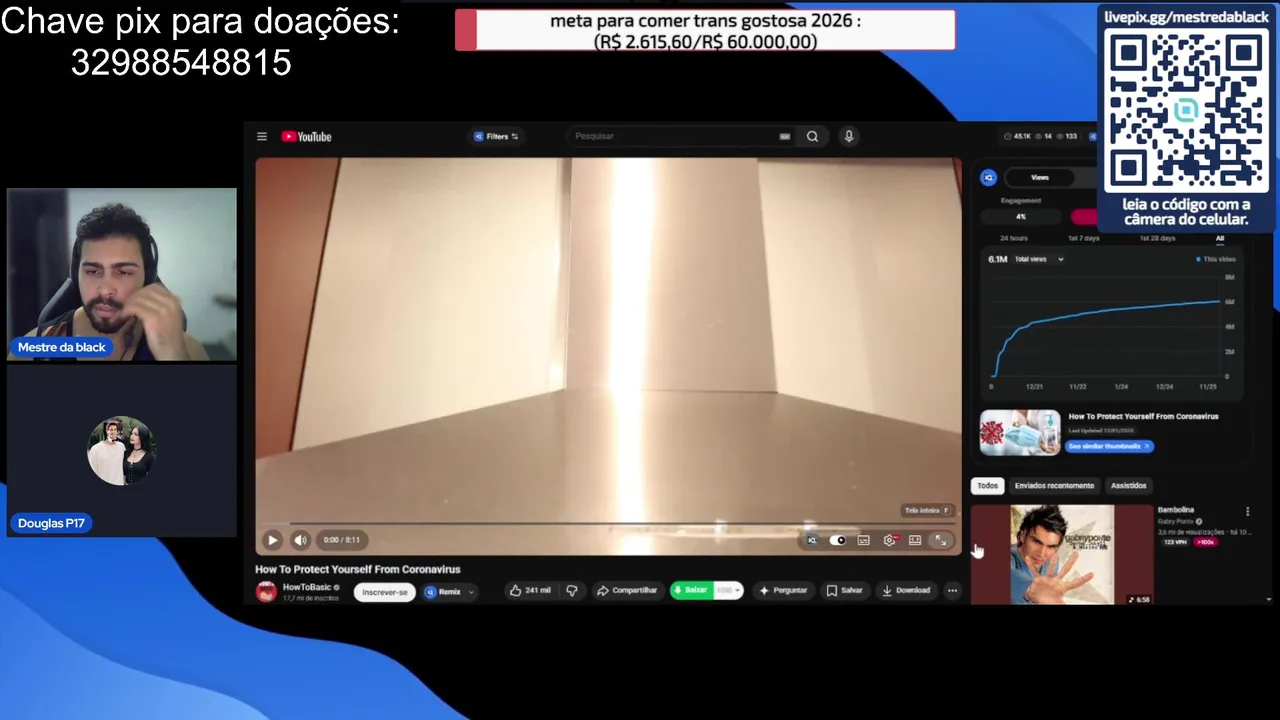Screen dimensions: 1280x720
Task: Open more actions three-dot menu under video
Action: (x=952, y=591)
